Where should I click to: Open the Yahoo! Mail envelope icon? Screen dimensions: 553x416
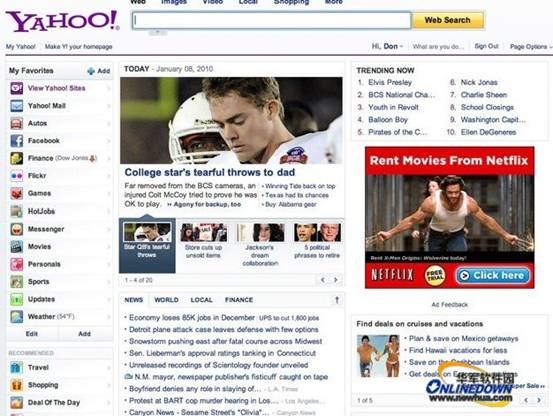[17, 106]
